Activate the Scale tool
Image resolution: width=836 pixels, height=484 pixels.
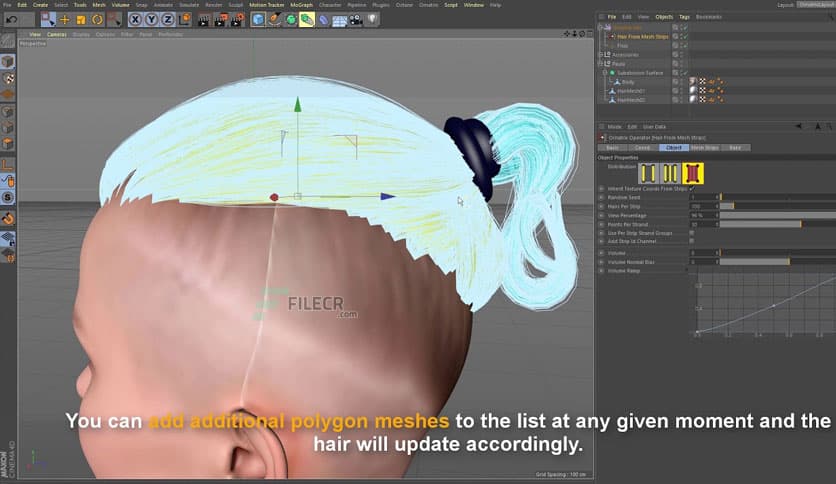click(x=81, y=20)
